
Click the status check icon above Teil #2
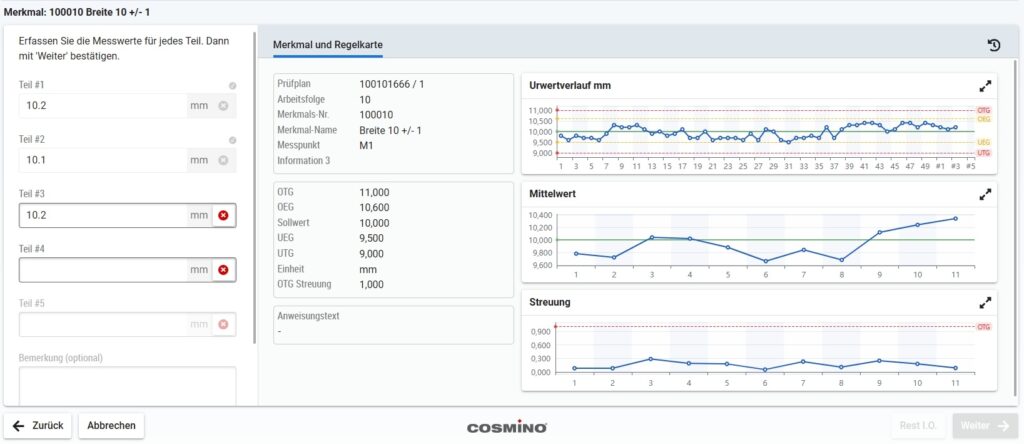(232, 141)
